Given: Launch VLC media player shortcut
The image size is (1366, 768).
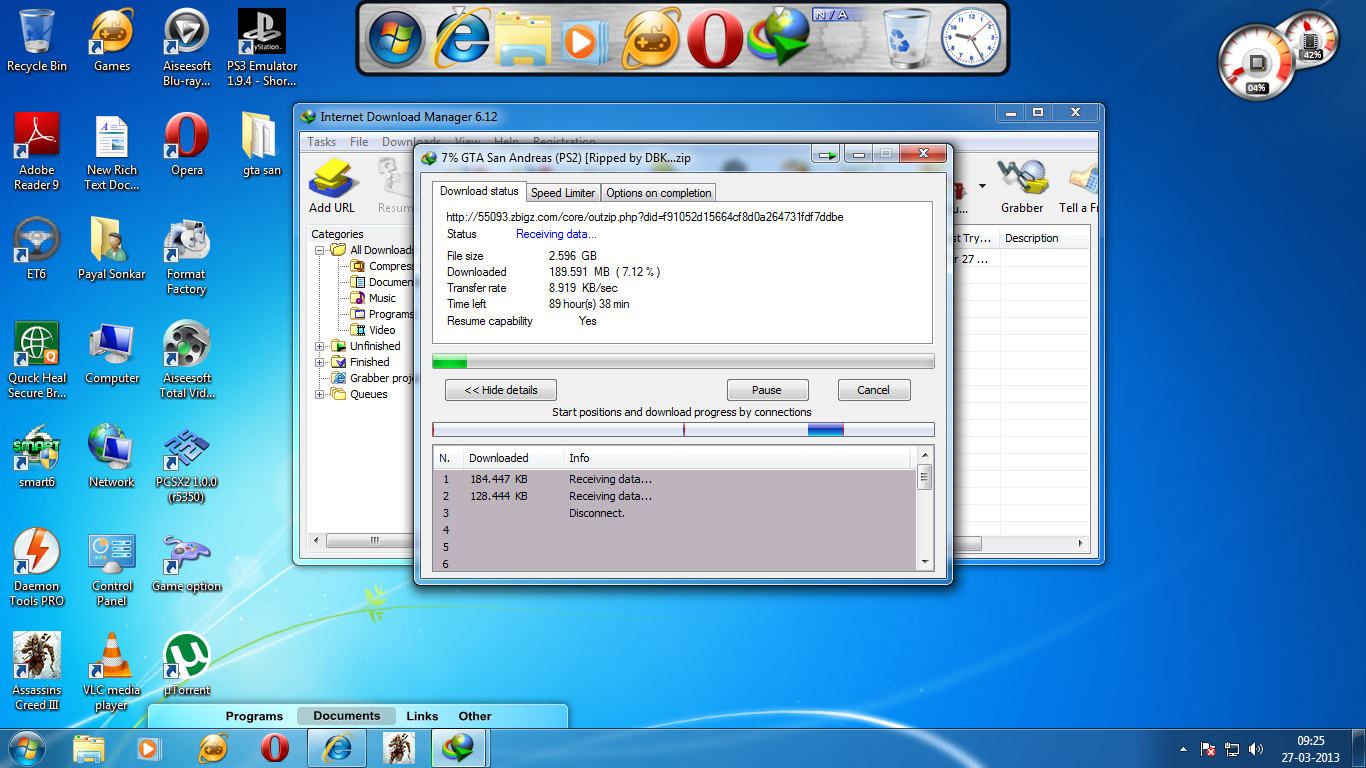Looking at the screenshot, I should (112, 671).
